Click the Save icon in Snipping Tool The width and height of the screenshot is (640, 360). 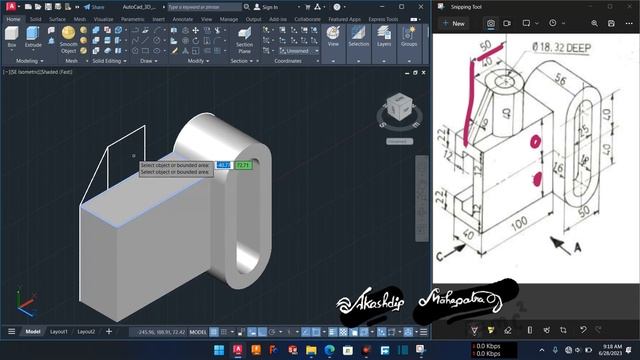(611, 24)
